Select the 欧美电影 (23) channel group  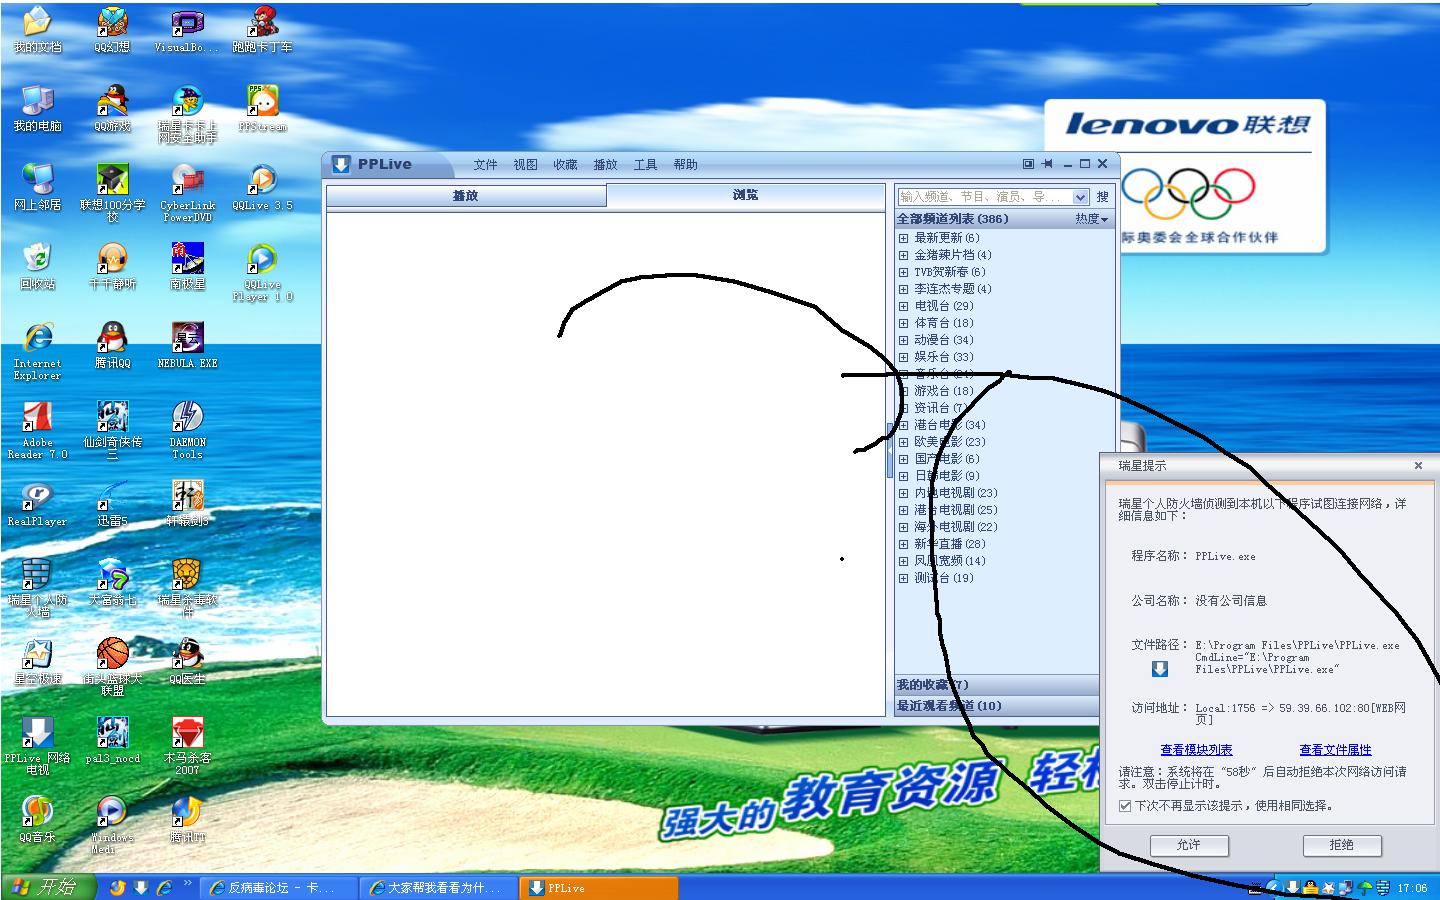949,442
